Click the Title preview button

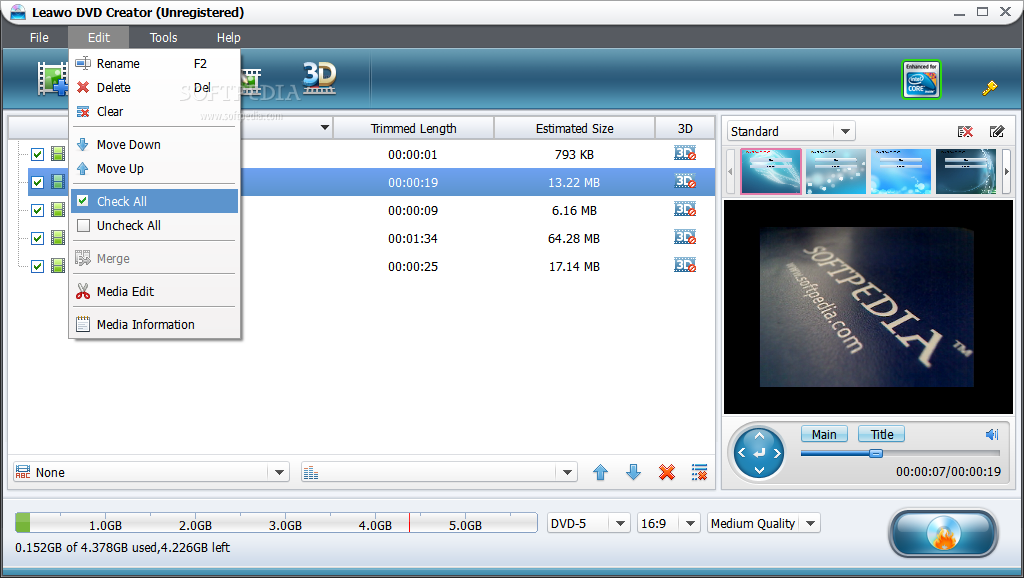point(882,434)
